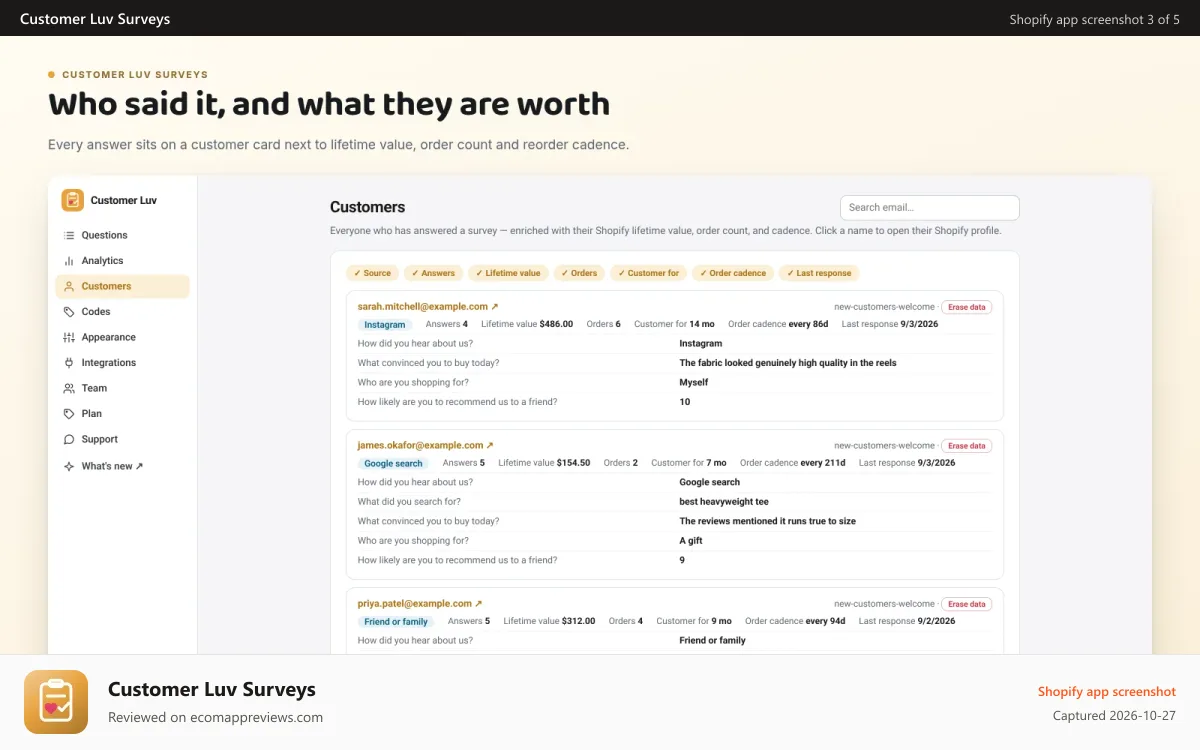
Task: Click the Google search source badge
Action: (394, 463)
